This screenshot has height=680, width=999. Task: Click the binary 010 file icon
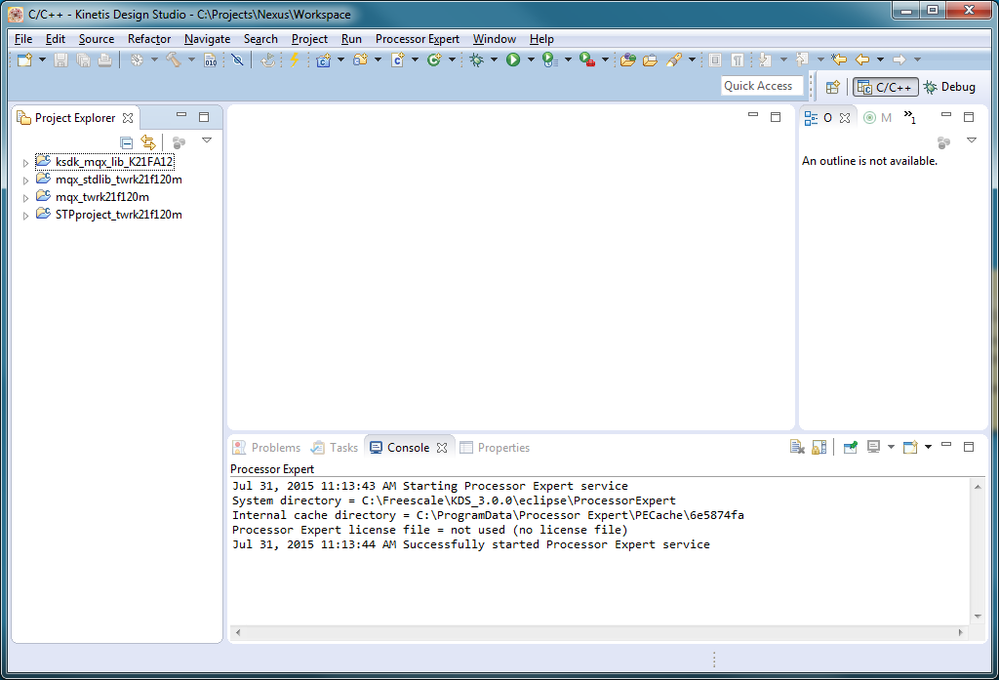pyautogui.click(x=210, y=60)
